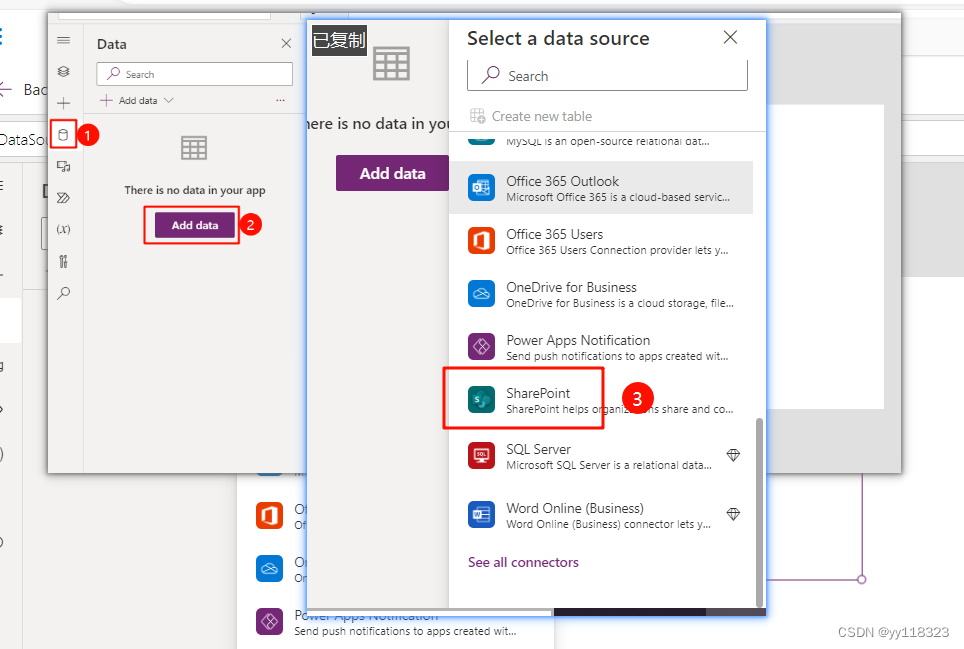This screenshot has width=964, height=649.
Task: Open the Advanced tools icon in rail
Action: 63,261
